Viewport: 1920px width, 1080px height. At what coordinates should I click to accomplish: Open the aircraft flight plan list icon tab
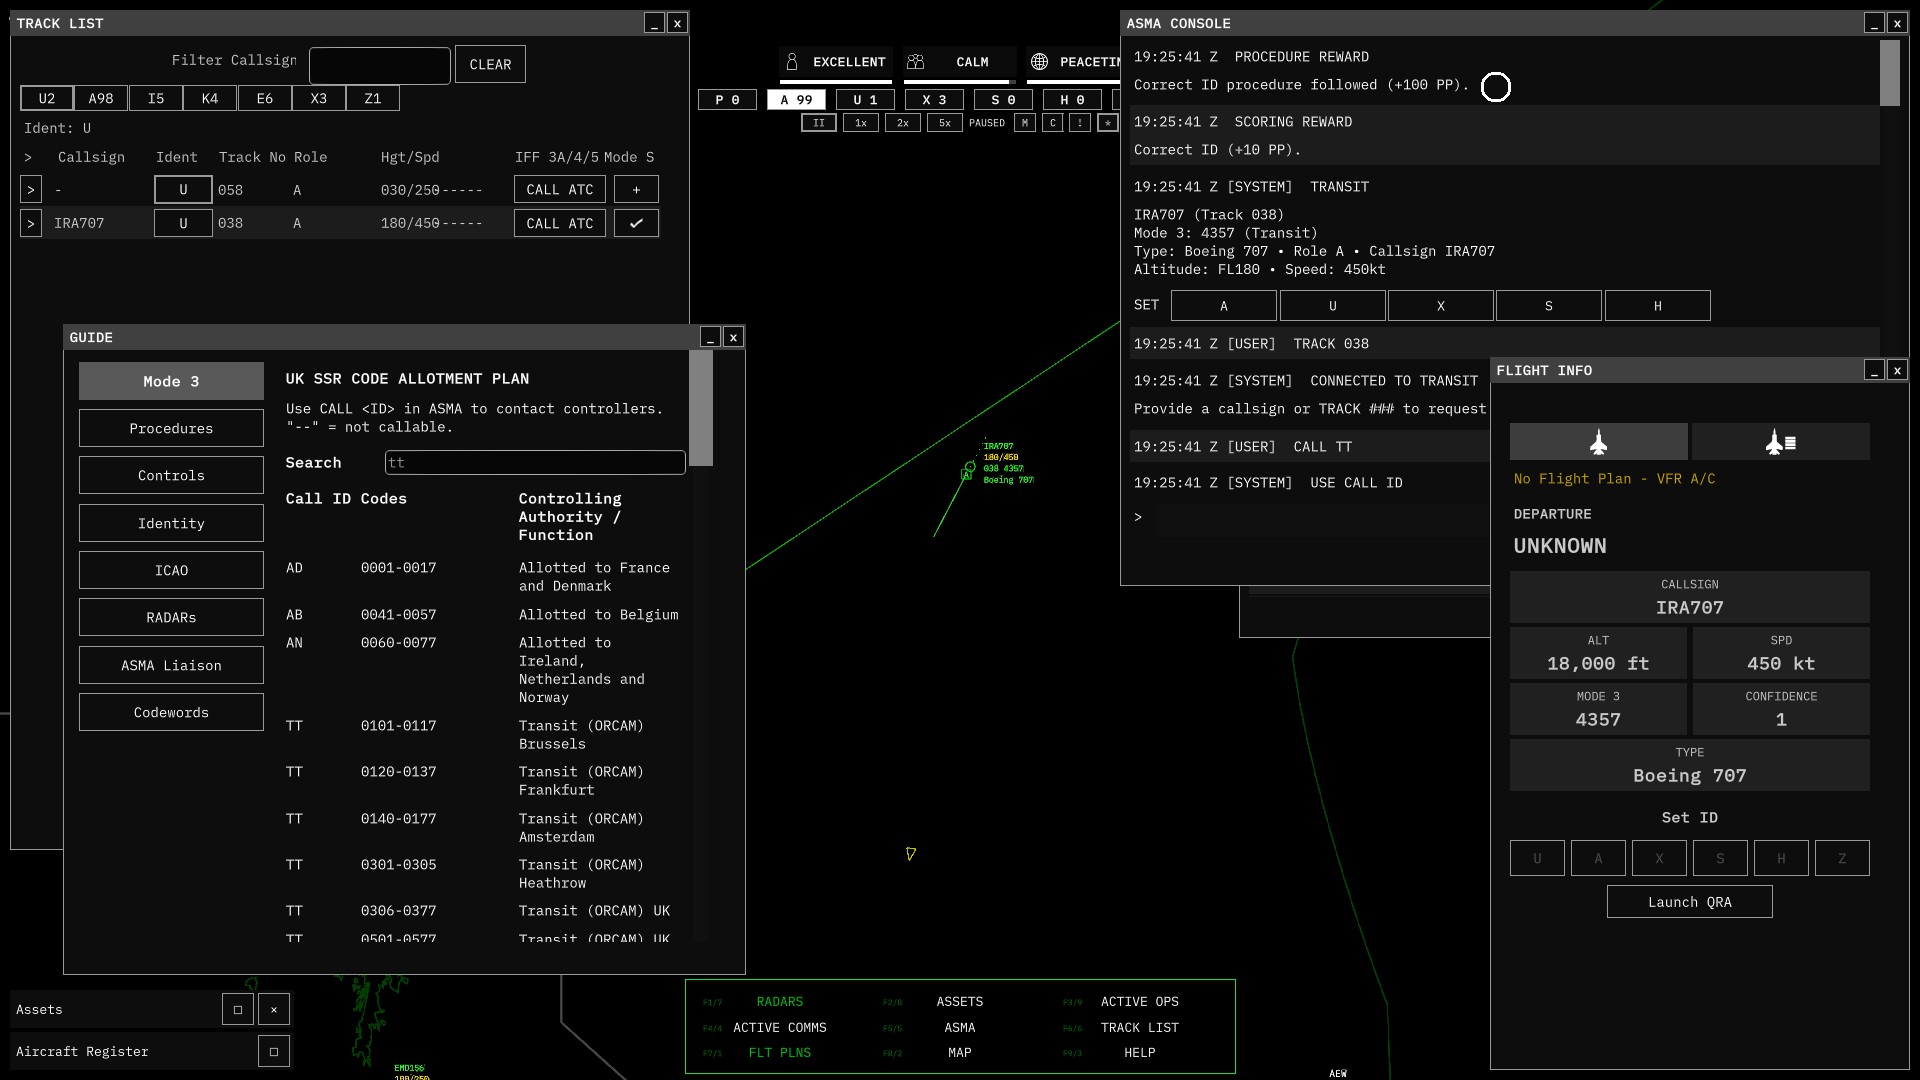pyautogui.click(x=1780, y=442)
